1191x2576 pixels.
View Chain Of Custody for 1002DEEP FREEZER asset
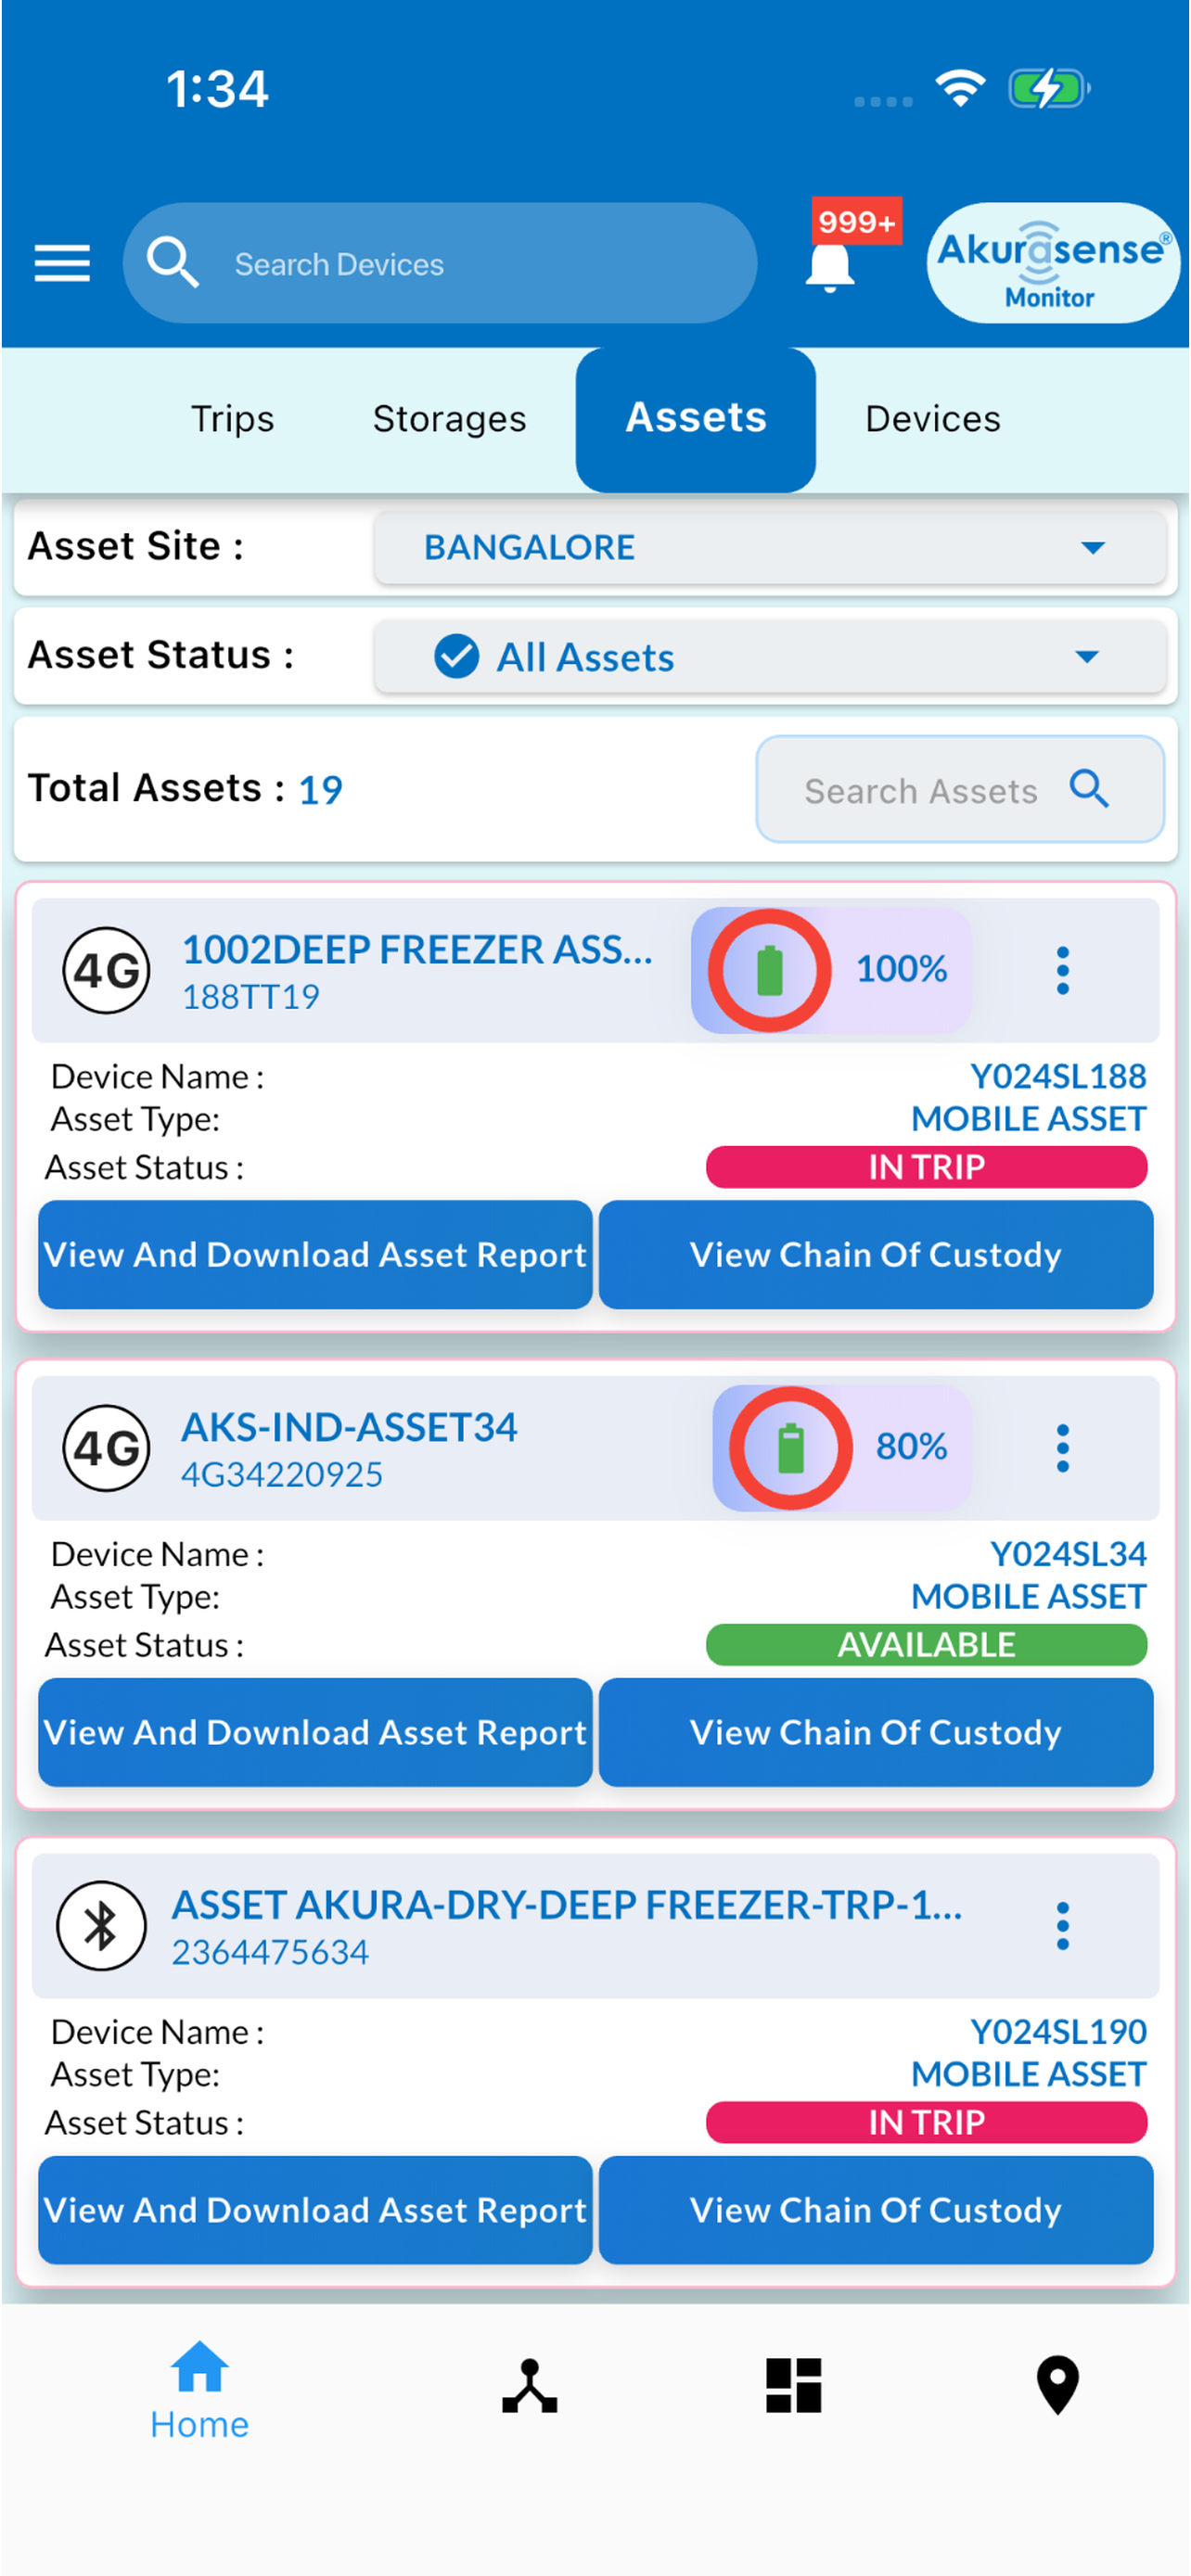pyautogui.click(x=876, y=1255)
